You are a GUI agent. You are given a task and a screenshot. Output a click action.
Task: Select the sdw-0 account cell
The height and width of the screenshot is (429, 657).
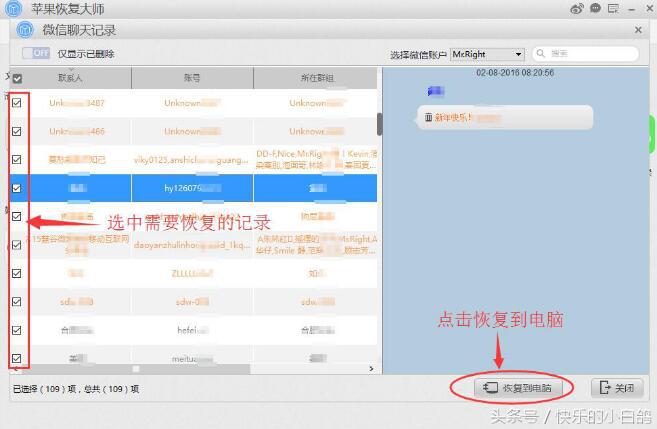point(192,301)
